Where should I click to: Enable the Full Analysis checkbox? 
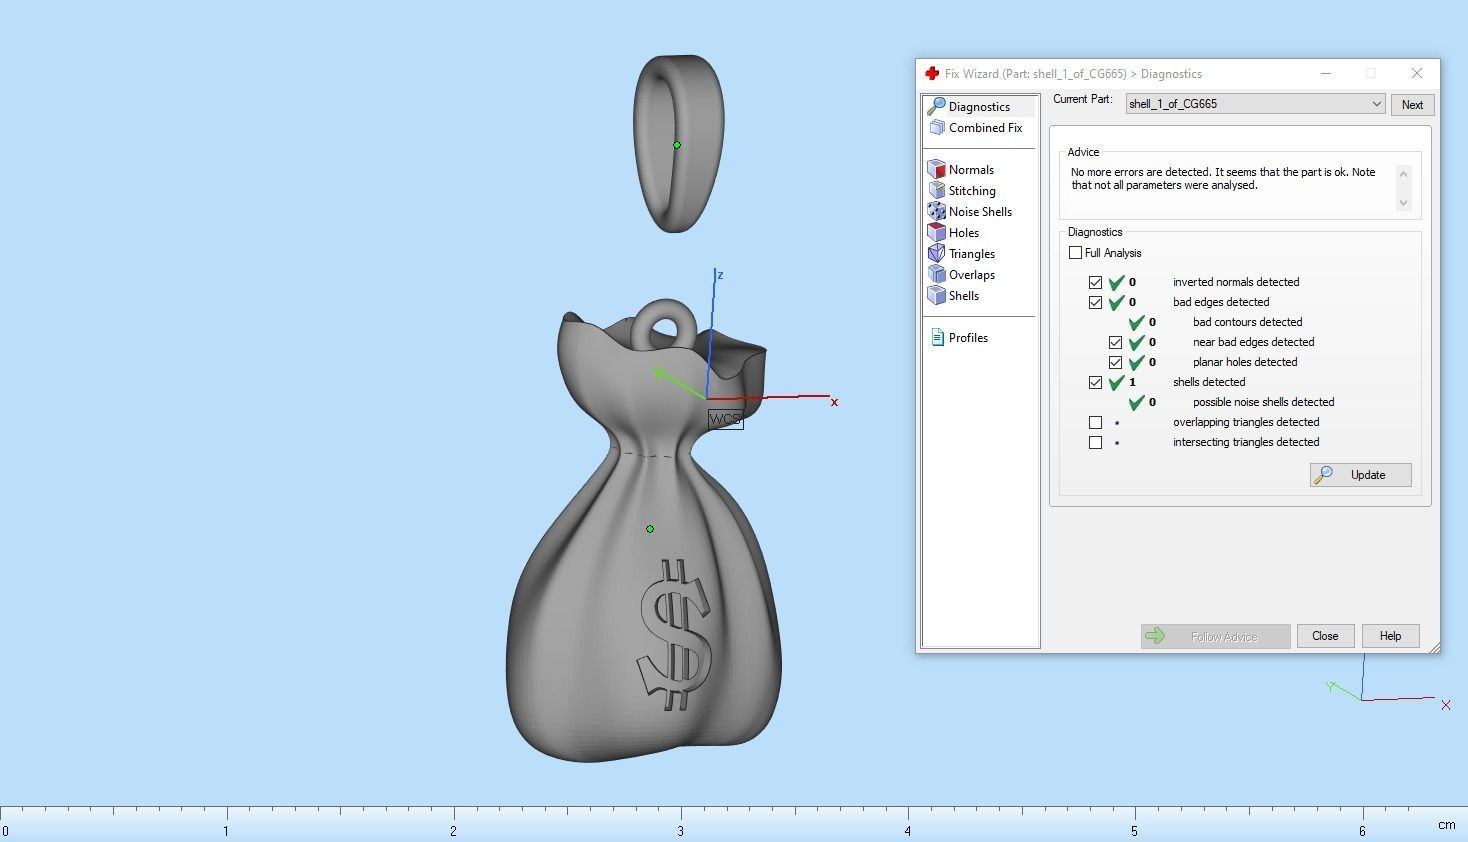(1076, 253)
